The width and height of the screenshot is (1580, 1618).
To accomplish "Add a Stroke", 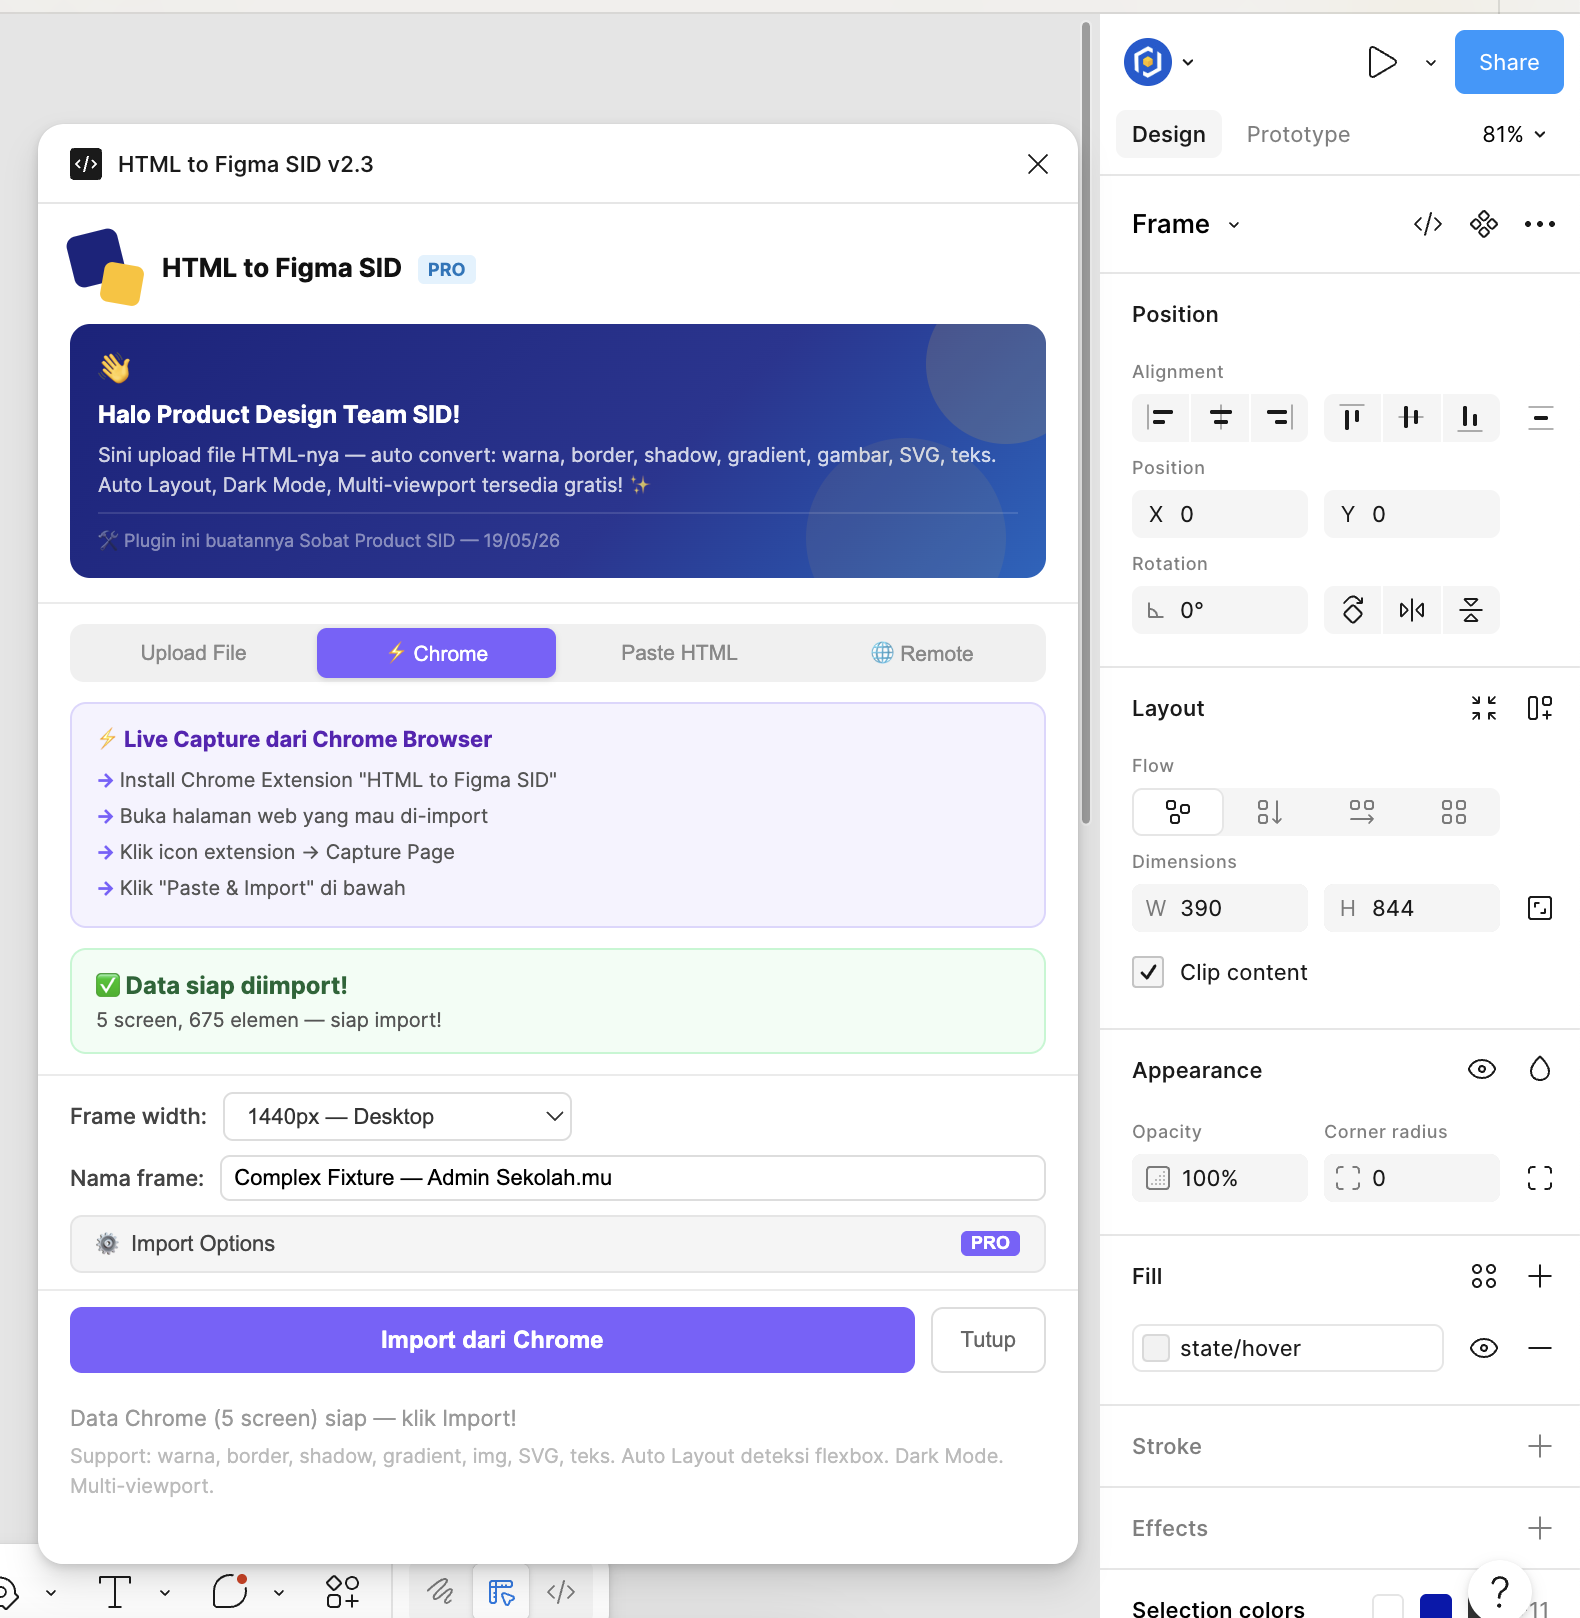I will click(x=1540, y=1446).
